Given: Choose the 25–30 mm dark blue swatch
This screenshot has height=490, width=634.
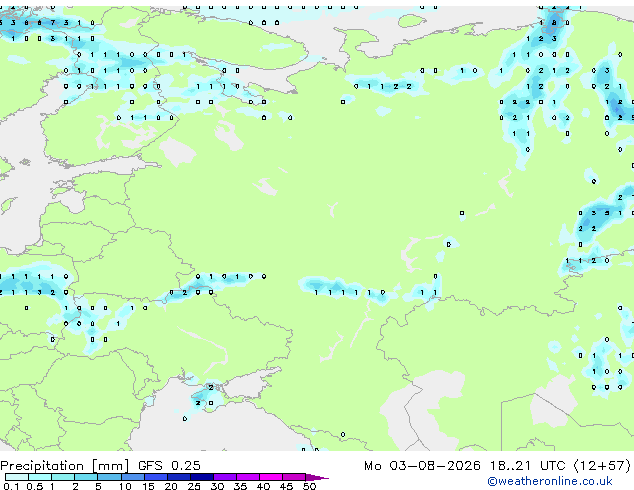Looking at the screenshot, I should [x=202, y=477].
